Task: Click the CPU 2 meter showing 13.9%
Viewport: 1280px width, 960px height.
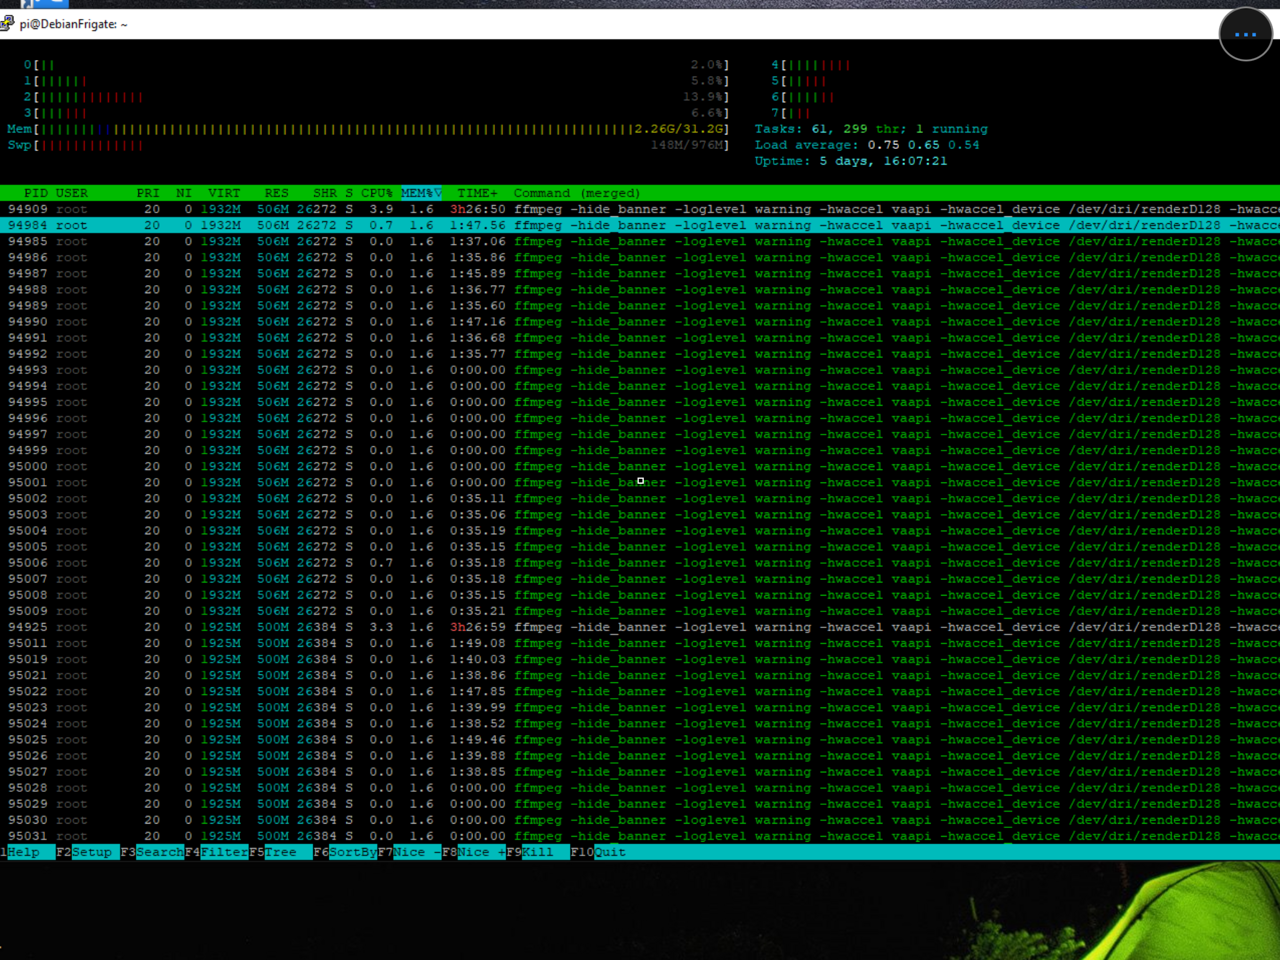Action: pyautogui.click(x=376, y=97)
